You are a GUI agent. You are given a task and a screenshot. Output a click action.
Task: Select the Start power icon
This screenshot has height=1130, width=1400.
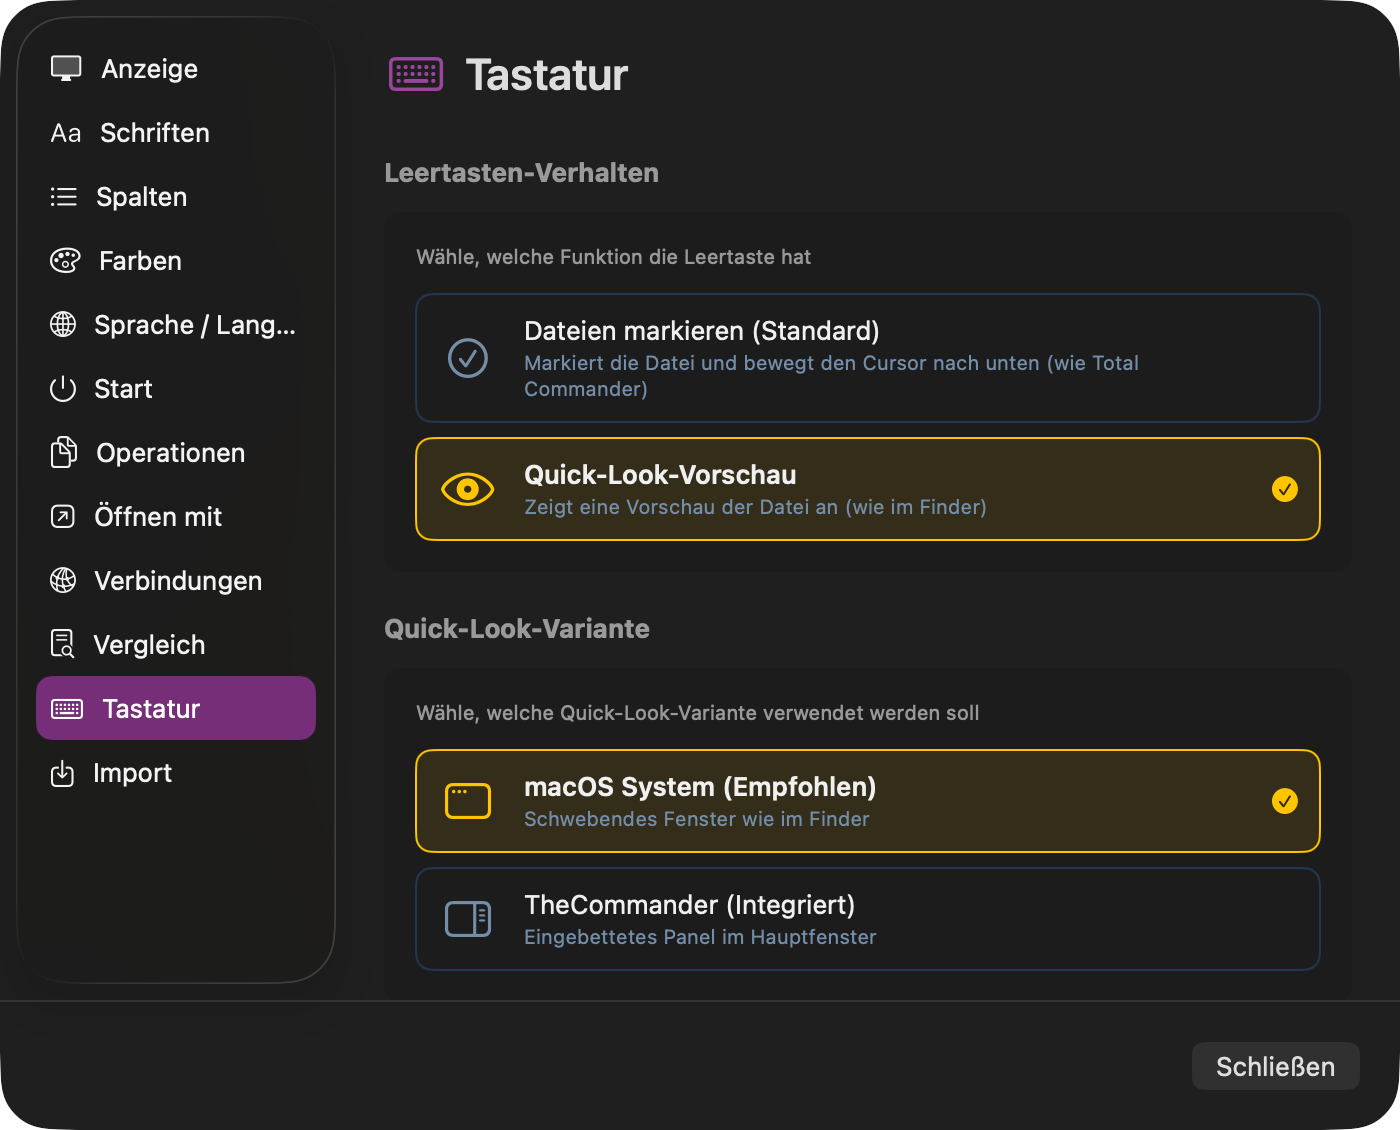coord(62,388)
